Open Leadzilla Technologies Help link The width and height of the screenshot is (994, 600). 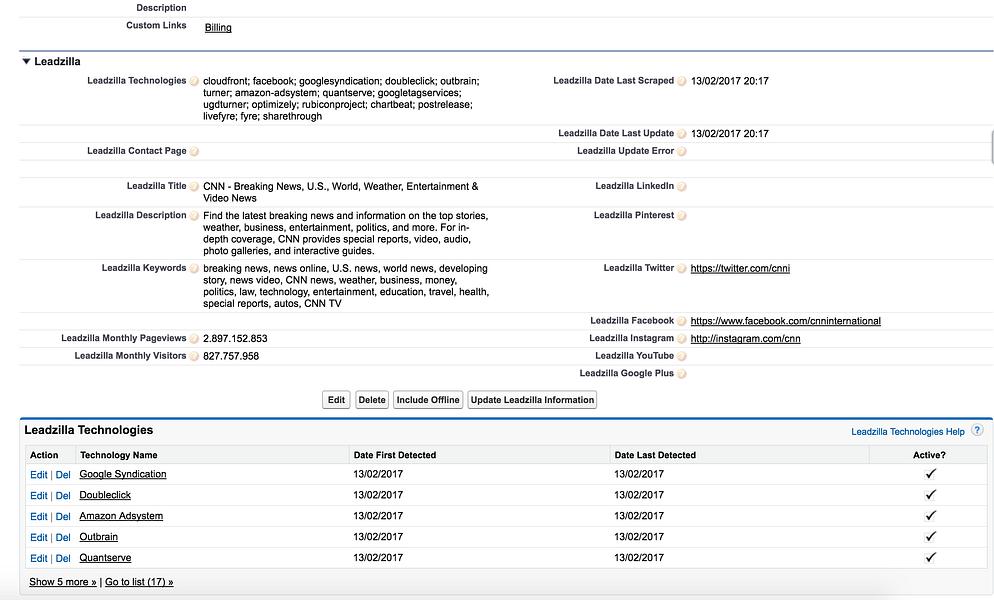coord(907,432)
